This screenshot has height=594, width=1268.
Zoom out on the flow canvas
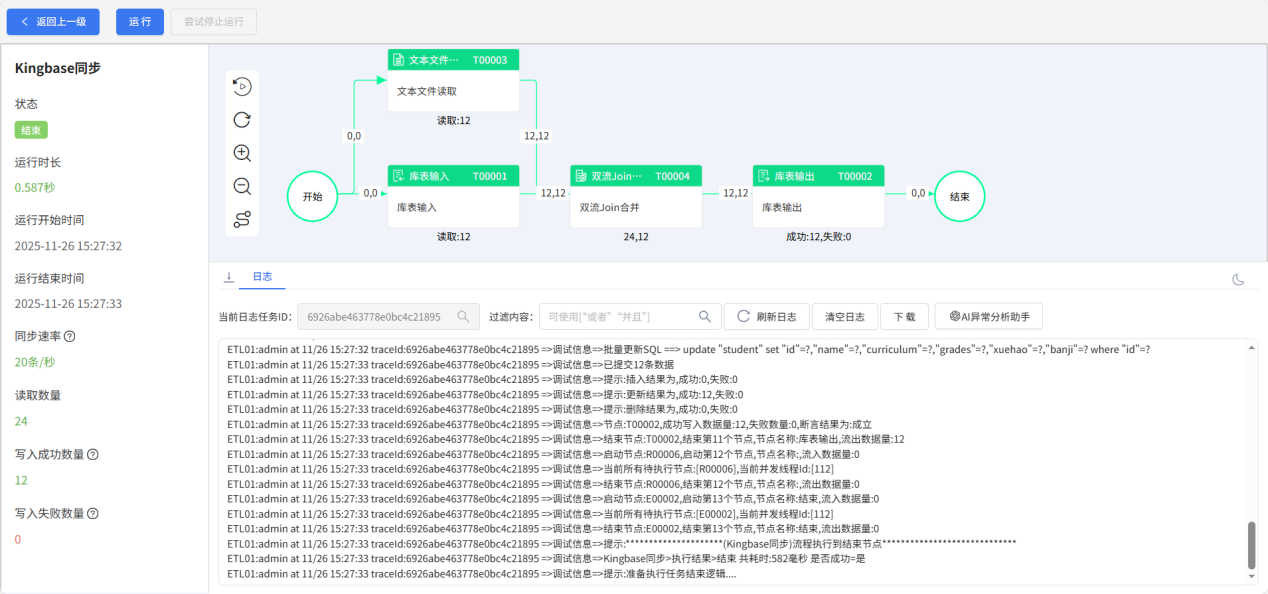[x=241, y=186]
